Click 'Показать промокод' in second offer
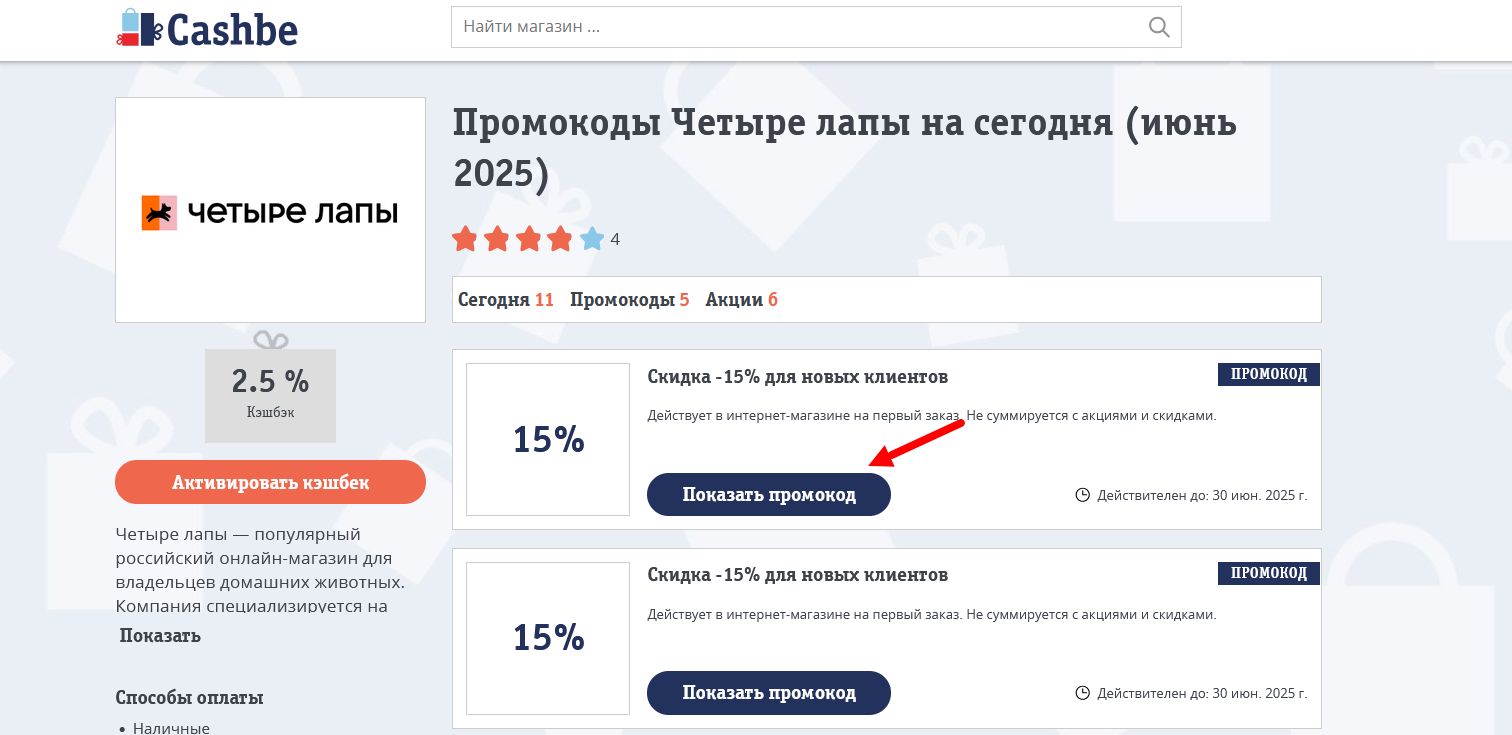Viewport: 1512px width, 735px height. [x=769, y=692]
